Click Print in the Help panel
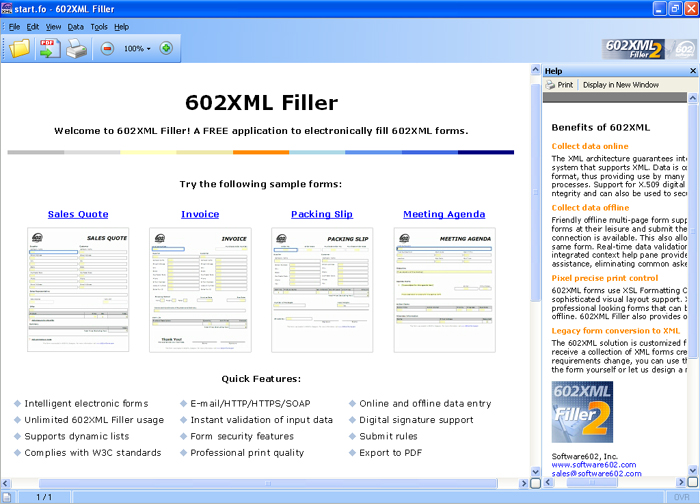The height and width of the screenshot is (504, 700). point(560,85)
